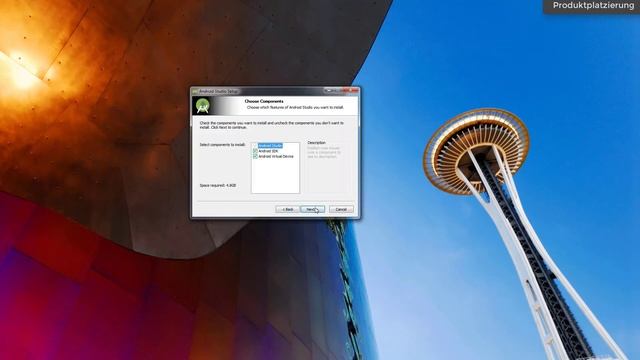Click the Space required text

point(218,186)
